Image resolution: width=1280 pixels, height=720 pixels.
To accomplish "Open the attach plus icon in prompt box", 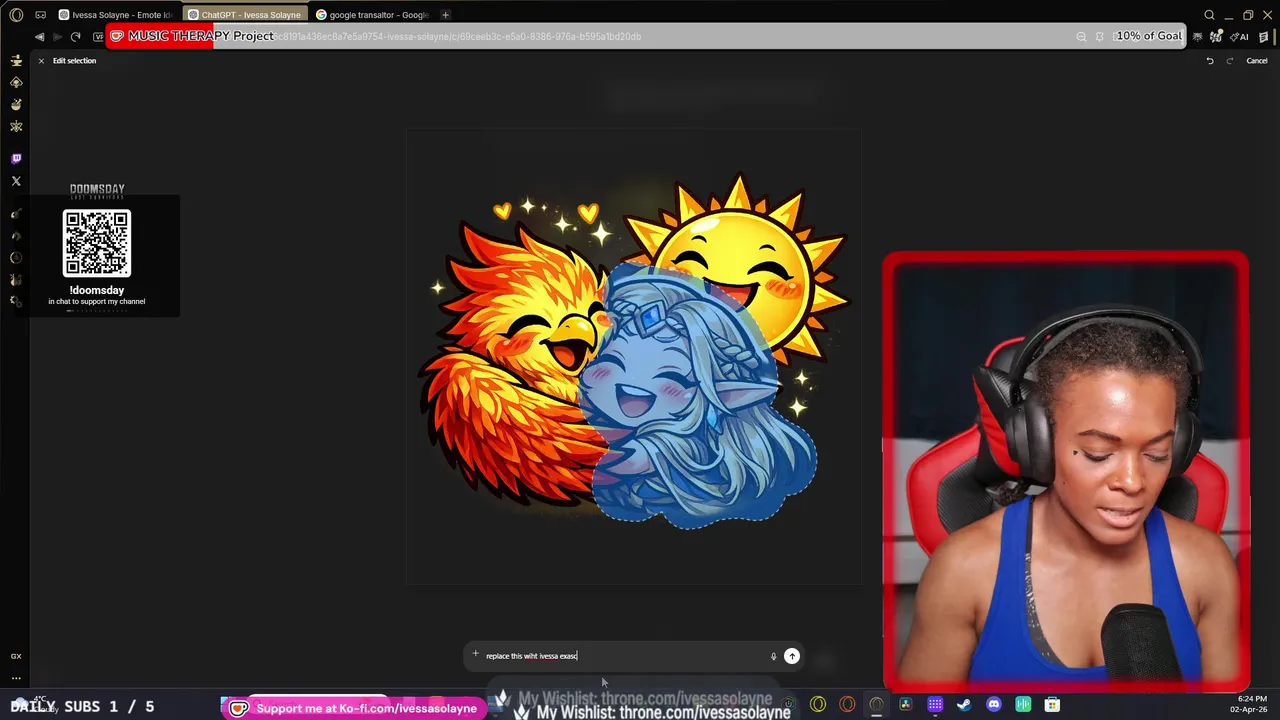I will (475, 655).
